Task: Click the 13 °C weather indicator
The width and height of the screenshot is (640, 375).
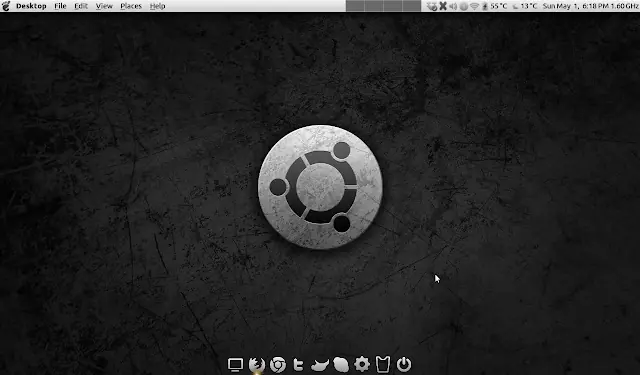Action: [525, 6]
